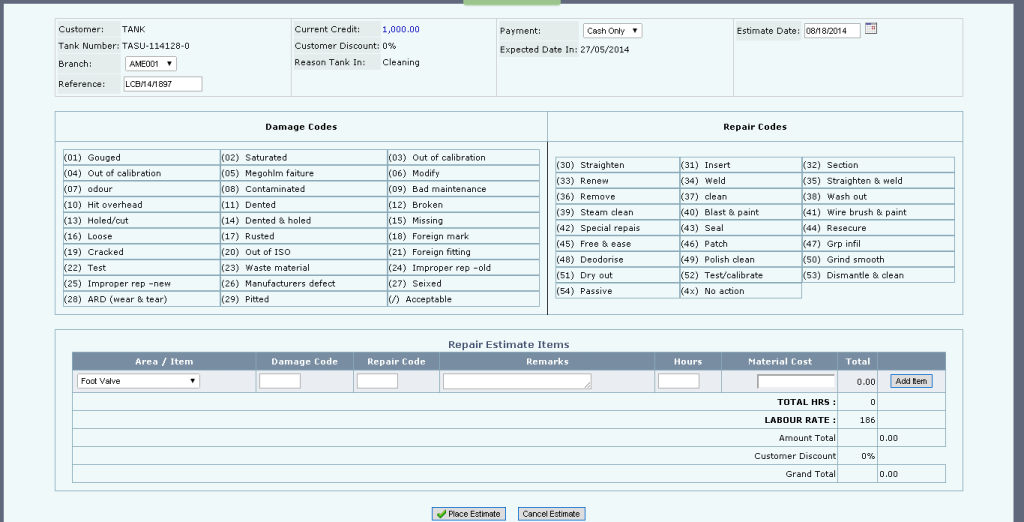1024x522 pixels.
Task: Select damage code (12) Broken
Action: [x=464, y=204]
